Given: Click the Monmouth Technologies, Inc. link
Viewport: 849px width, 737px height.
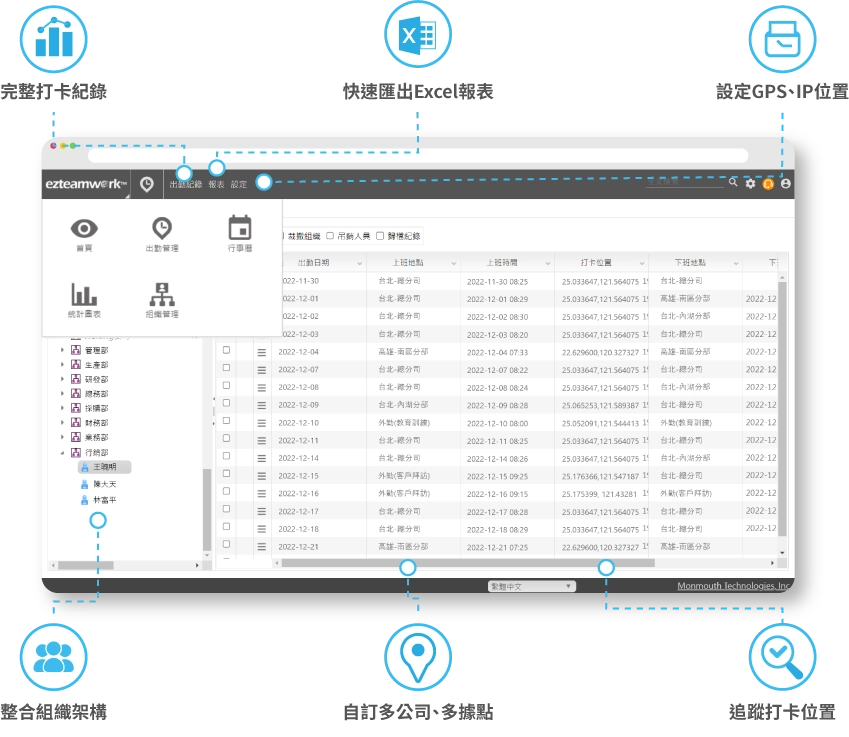Looking at the screenshot, I should point(733,586).
